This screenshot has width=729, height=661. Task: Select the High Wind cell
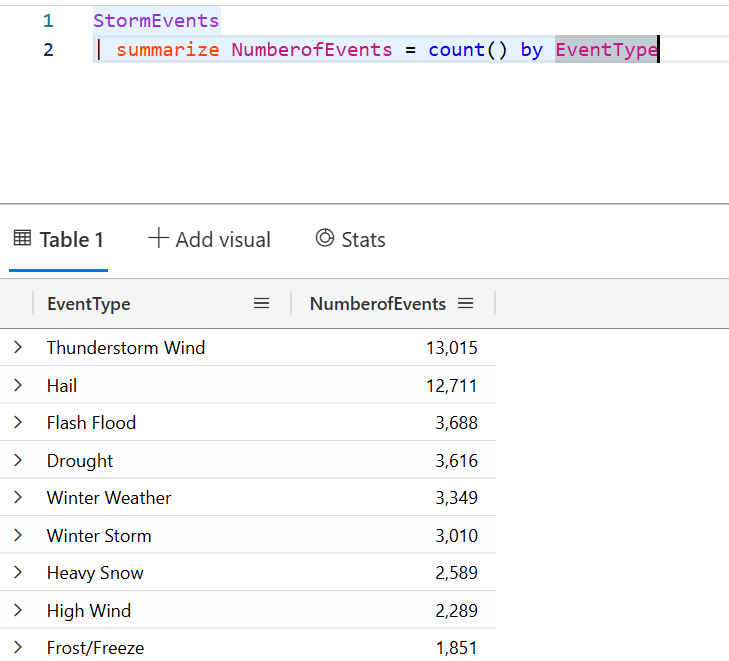(x=89, y=611)
